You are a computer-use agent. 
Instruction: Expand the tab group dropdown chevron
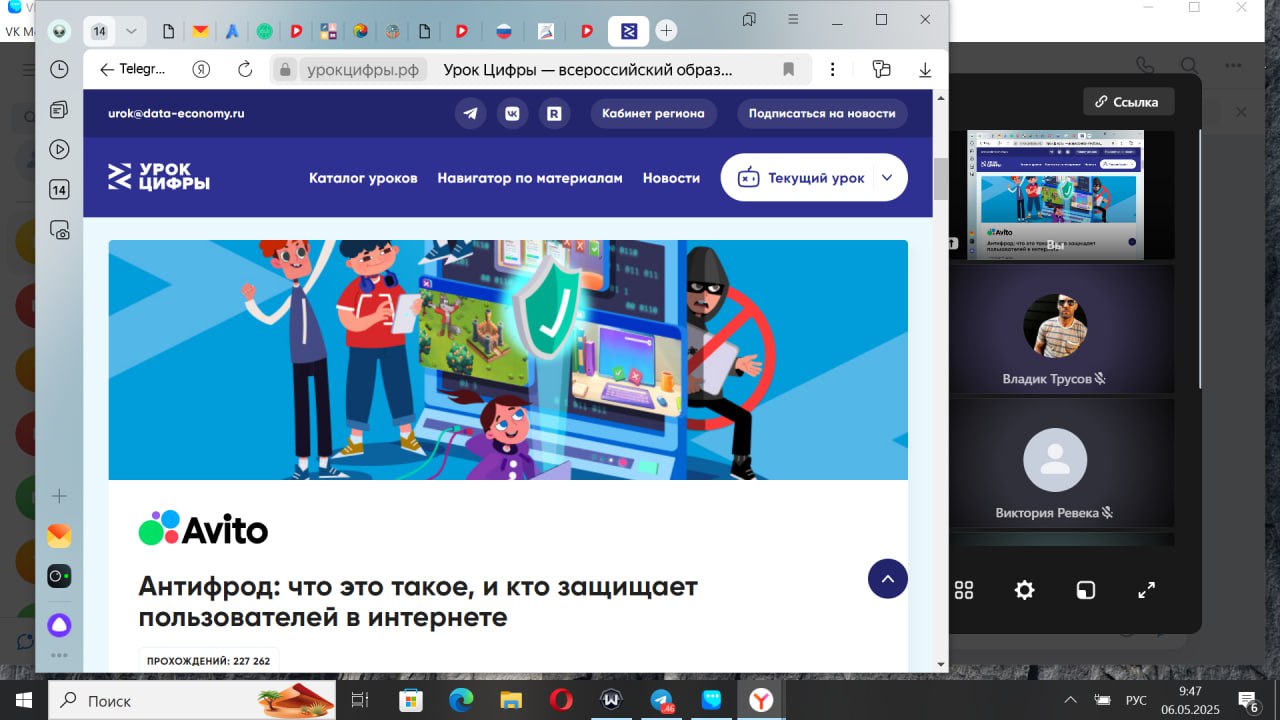click(131, 31)
